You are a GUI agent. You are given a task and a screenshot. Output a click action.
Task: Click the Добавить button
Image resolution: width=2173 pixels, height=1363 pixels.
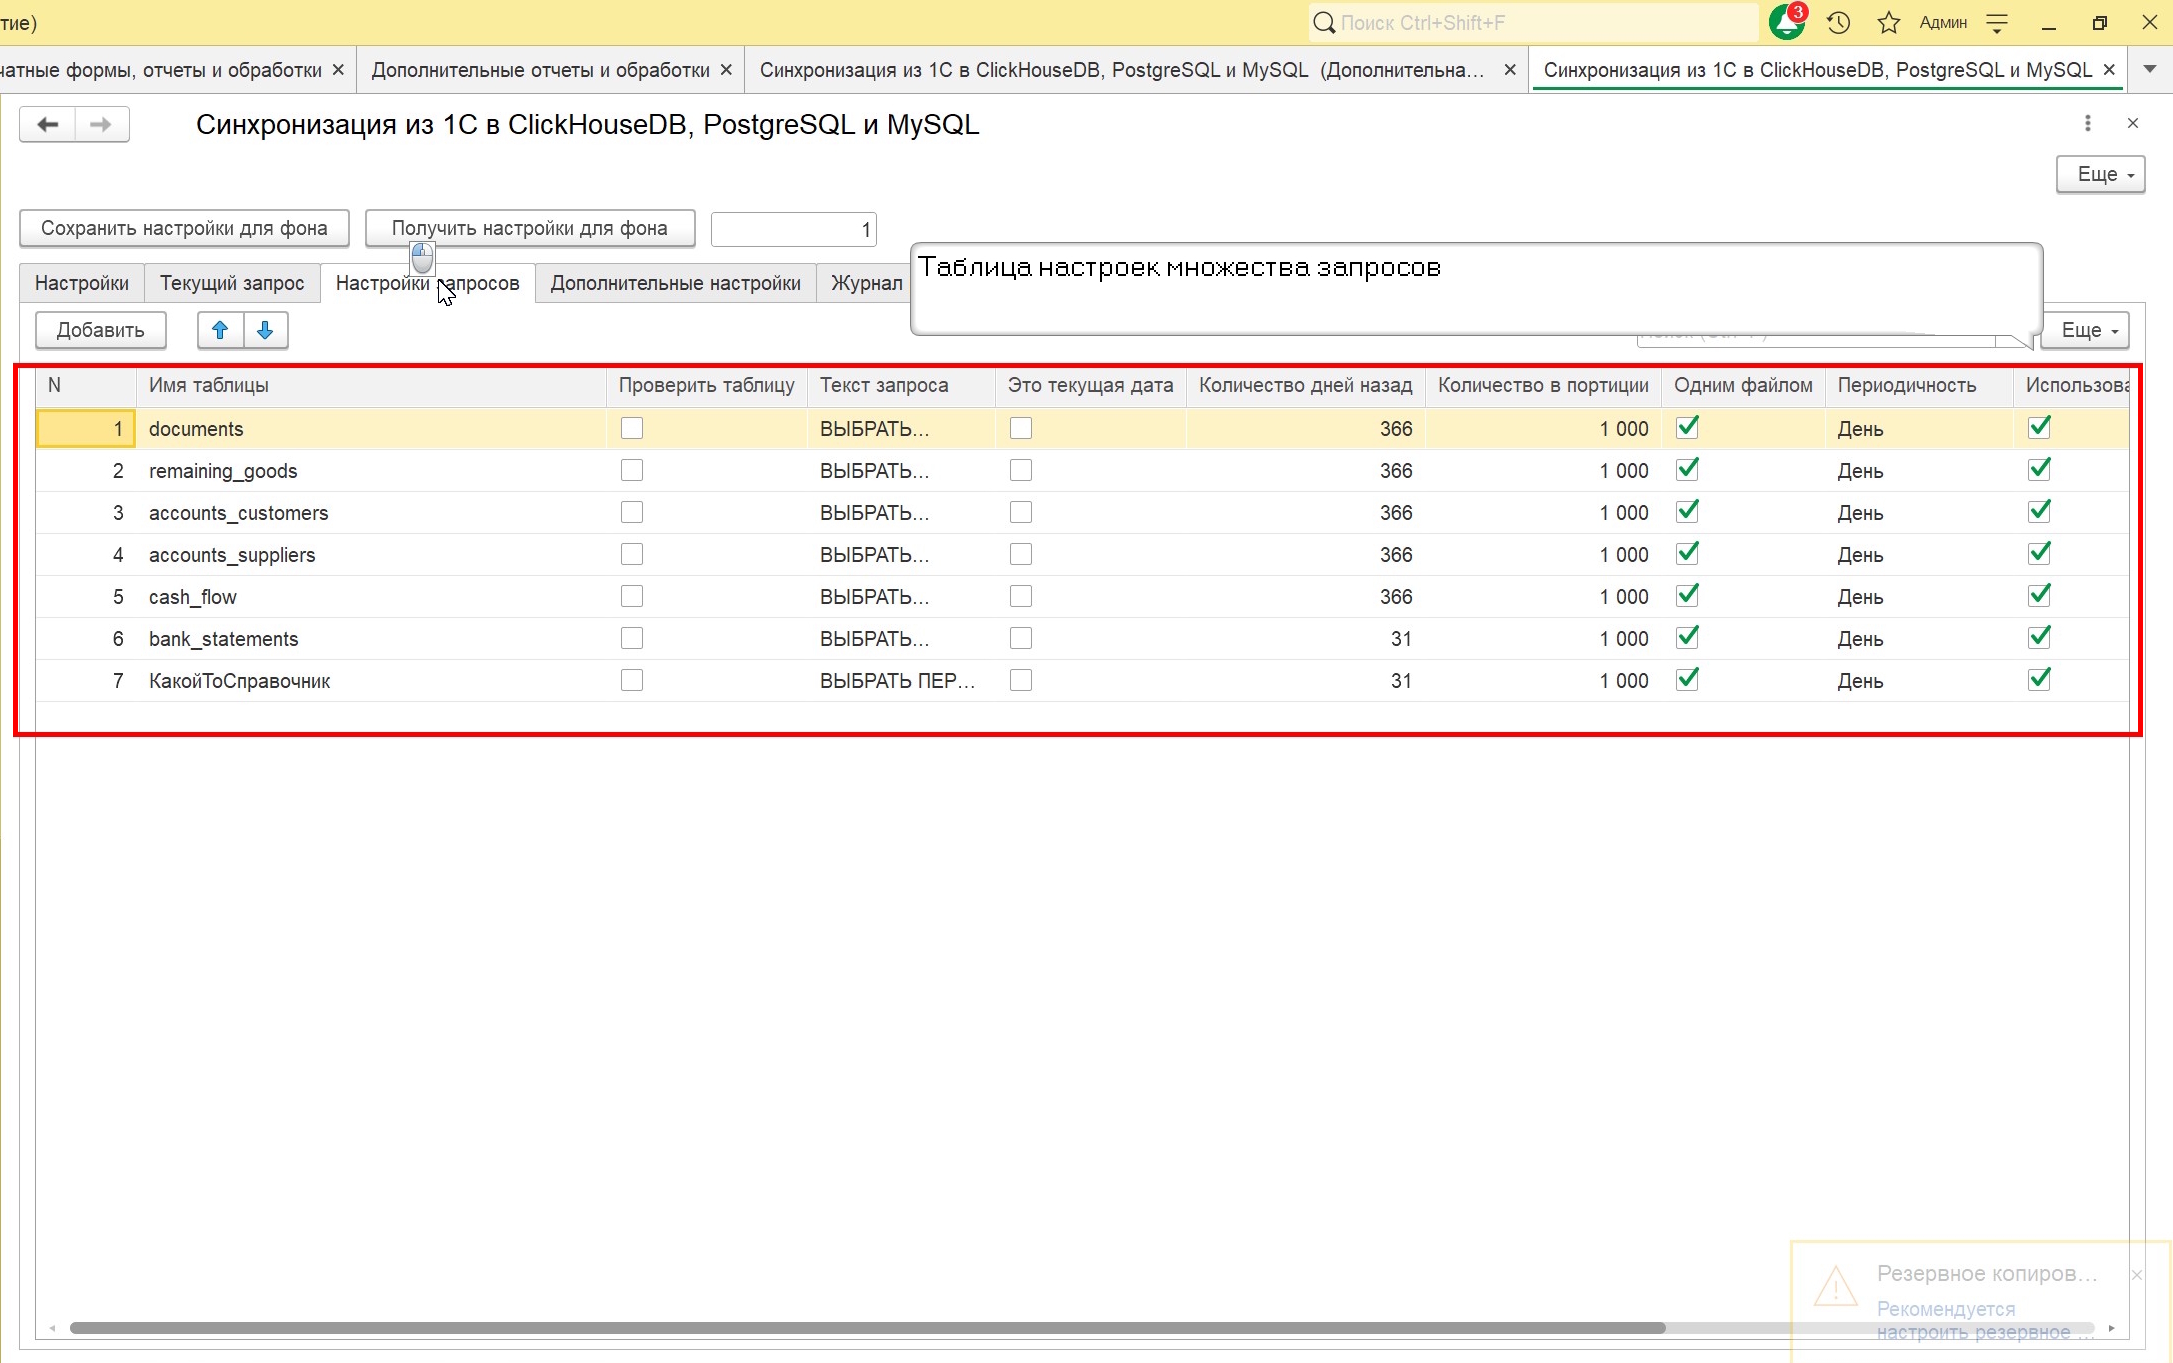tap(101, 330)
